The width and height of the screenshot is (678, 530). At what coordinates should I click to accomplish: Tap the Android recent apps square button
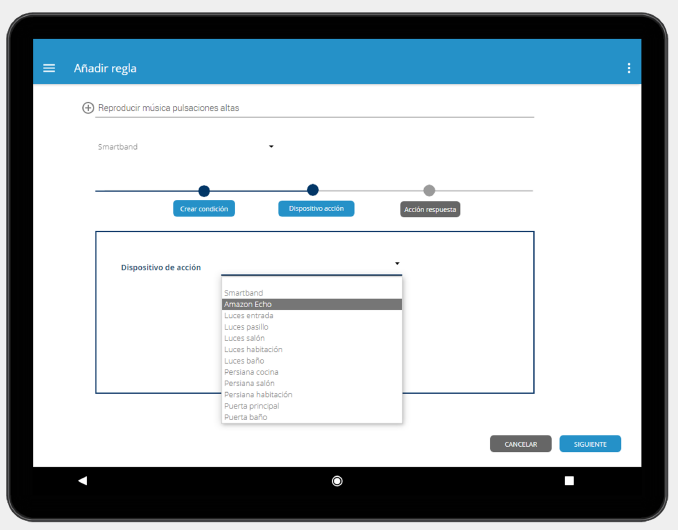pos(569,481)
